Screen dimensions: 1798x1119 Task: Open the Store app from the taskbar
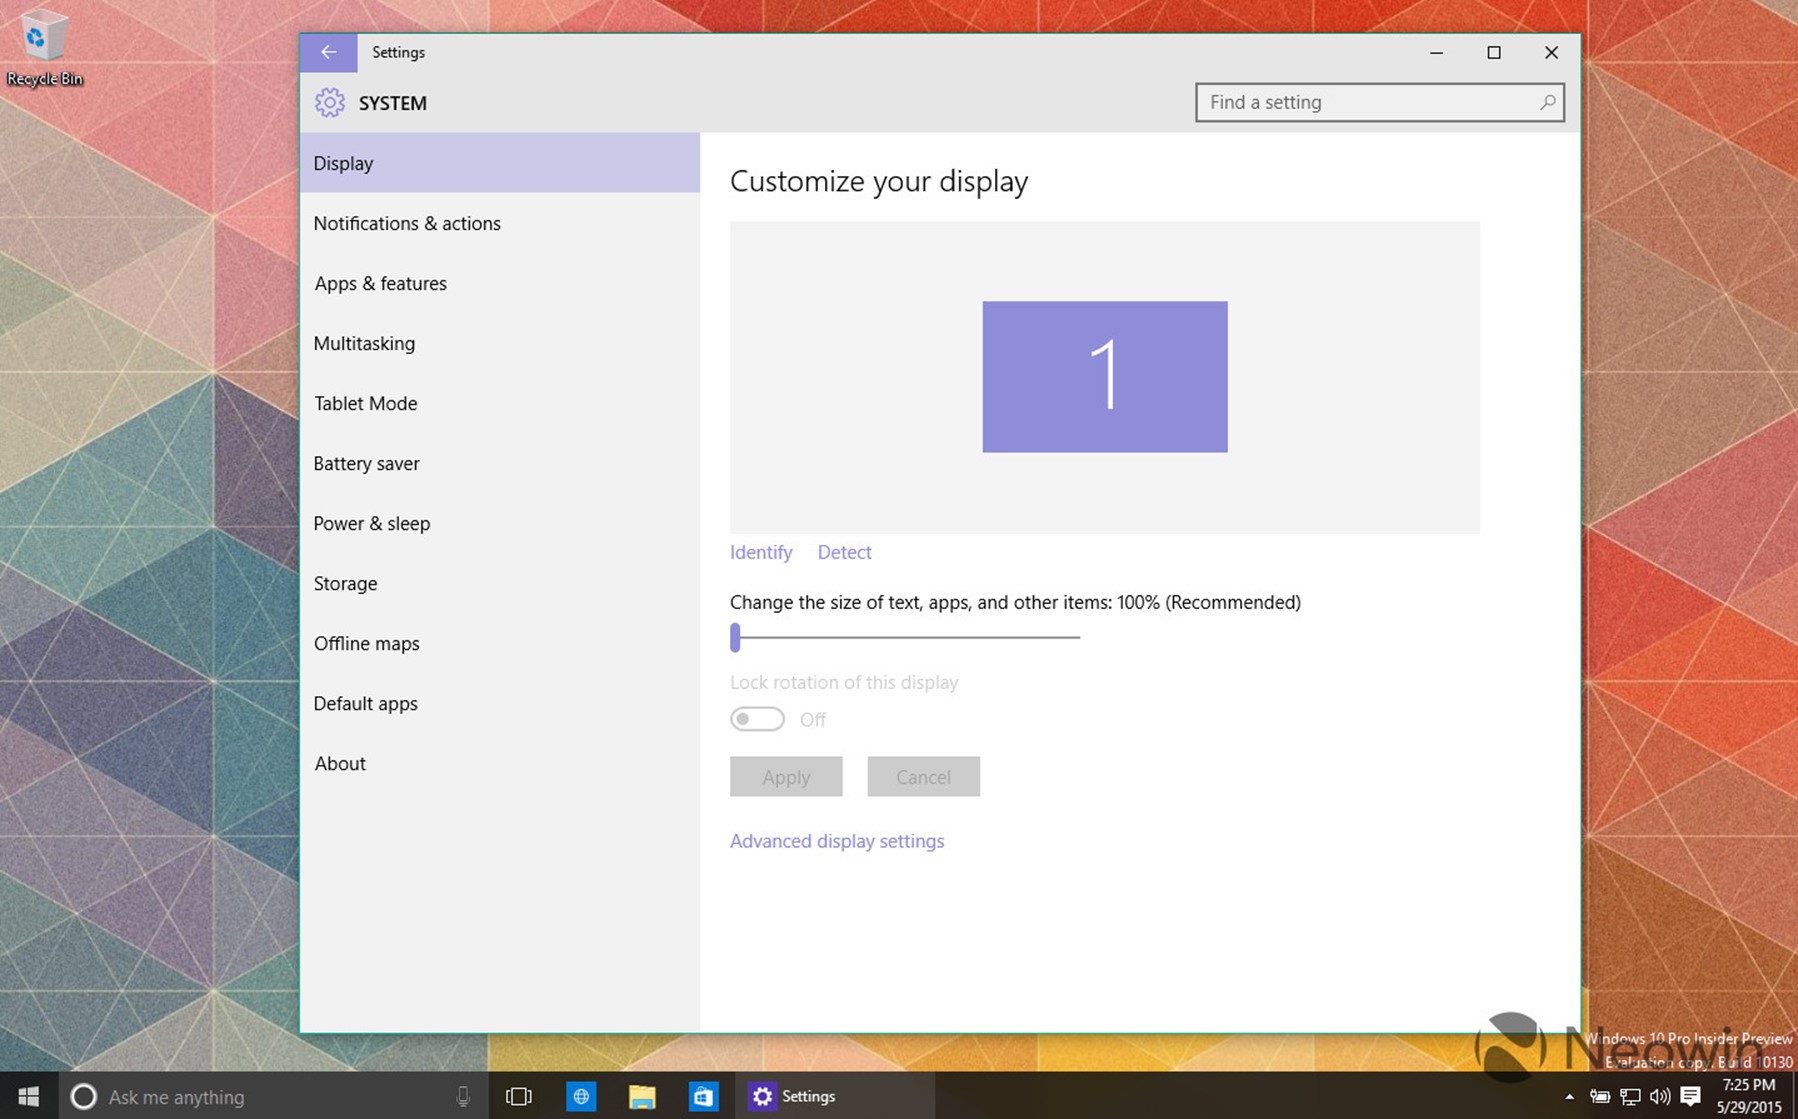703,1096
